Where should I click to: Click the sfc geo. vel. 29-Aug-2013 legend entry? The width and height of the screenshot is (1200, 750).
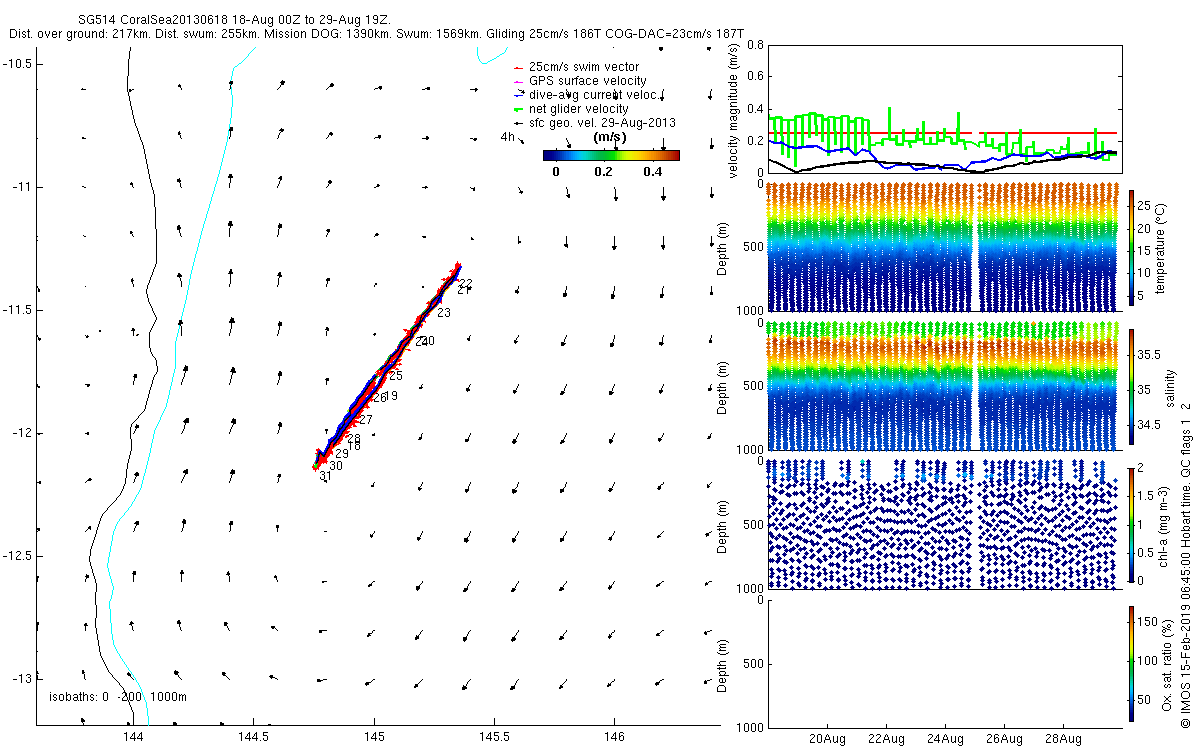point(593,123)
